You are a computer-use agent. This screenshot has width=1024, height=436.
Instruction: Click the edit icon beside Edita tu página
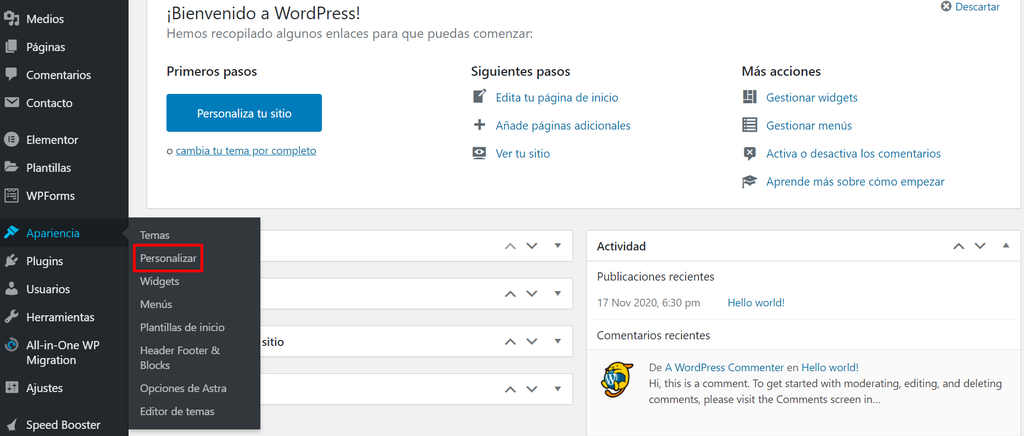click(x=479, y=97)
